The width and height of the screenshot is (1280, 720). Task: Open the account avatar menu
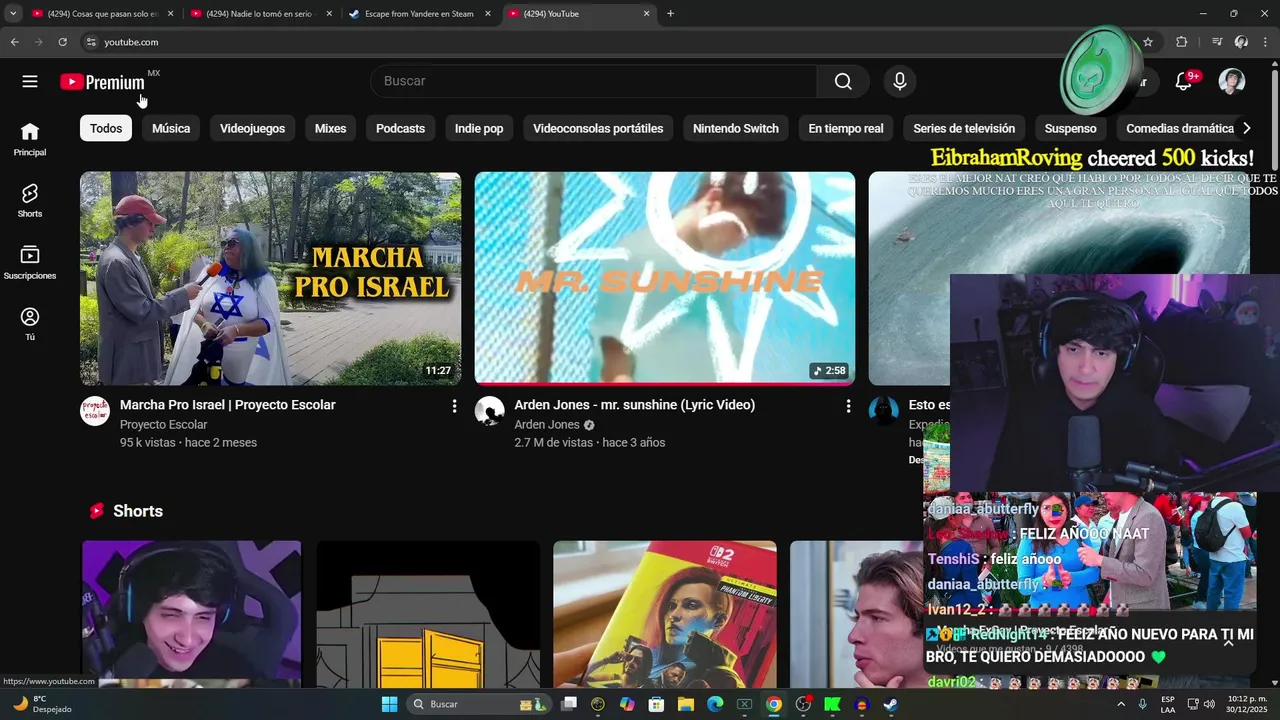tap(1232, 82)
